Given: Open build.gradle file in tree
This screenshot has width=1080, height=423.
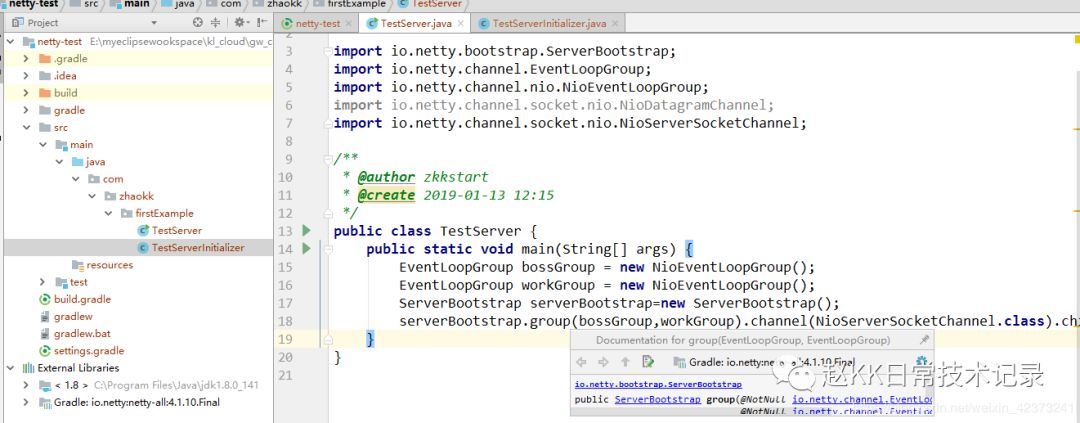Looking at the screenshot, I should point(82,300).
